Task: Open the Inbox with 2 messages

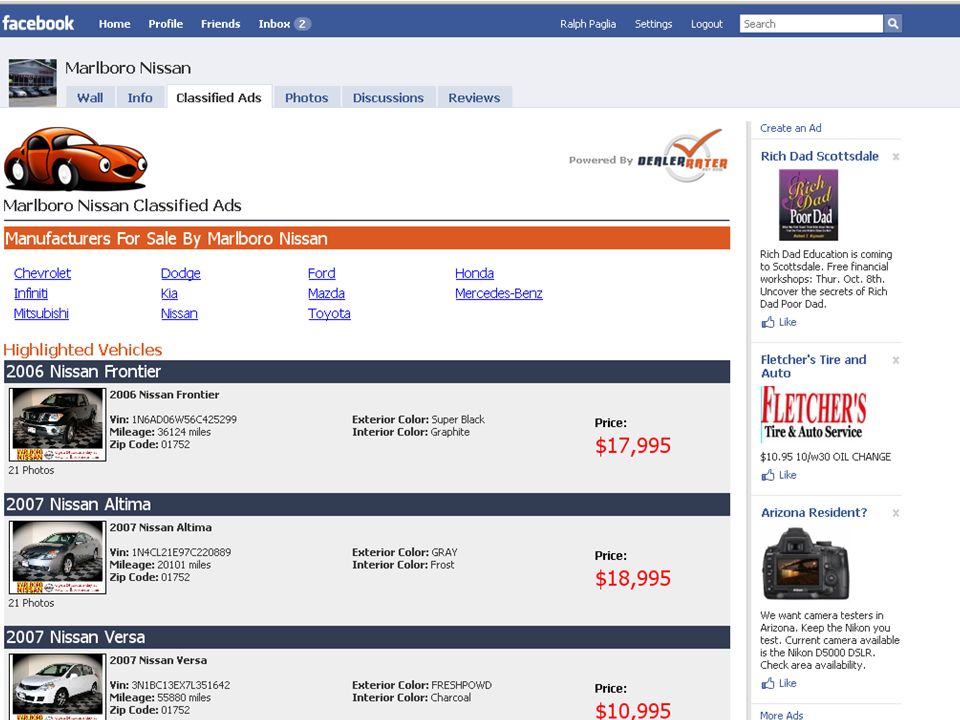Action: coord(284,24)
